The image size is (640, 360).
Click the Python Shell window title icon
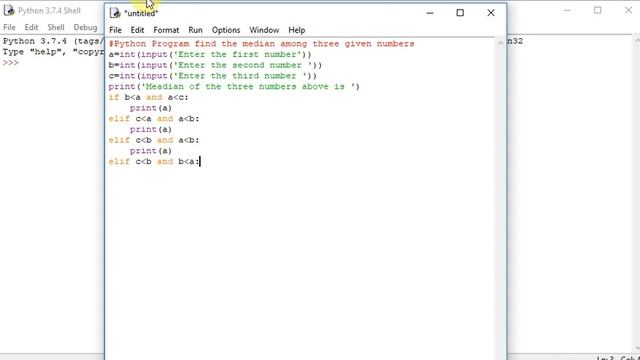[x=9, y=10]
